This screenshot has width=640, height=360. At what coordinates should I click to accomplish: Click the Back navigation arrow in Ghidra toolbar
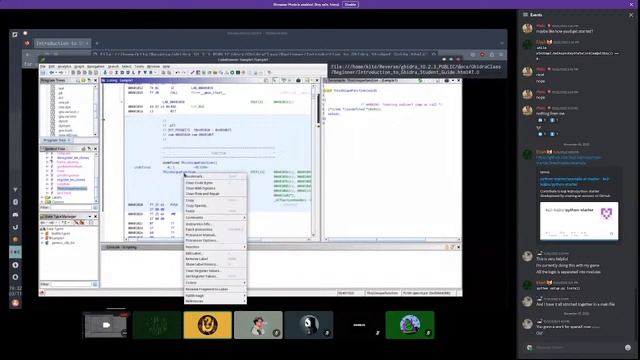point(51,73)
